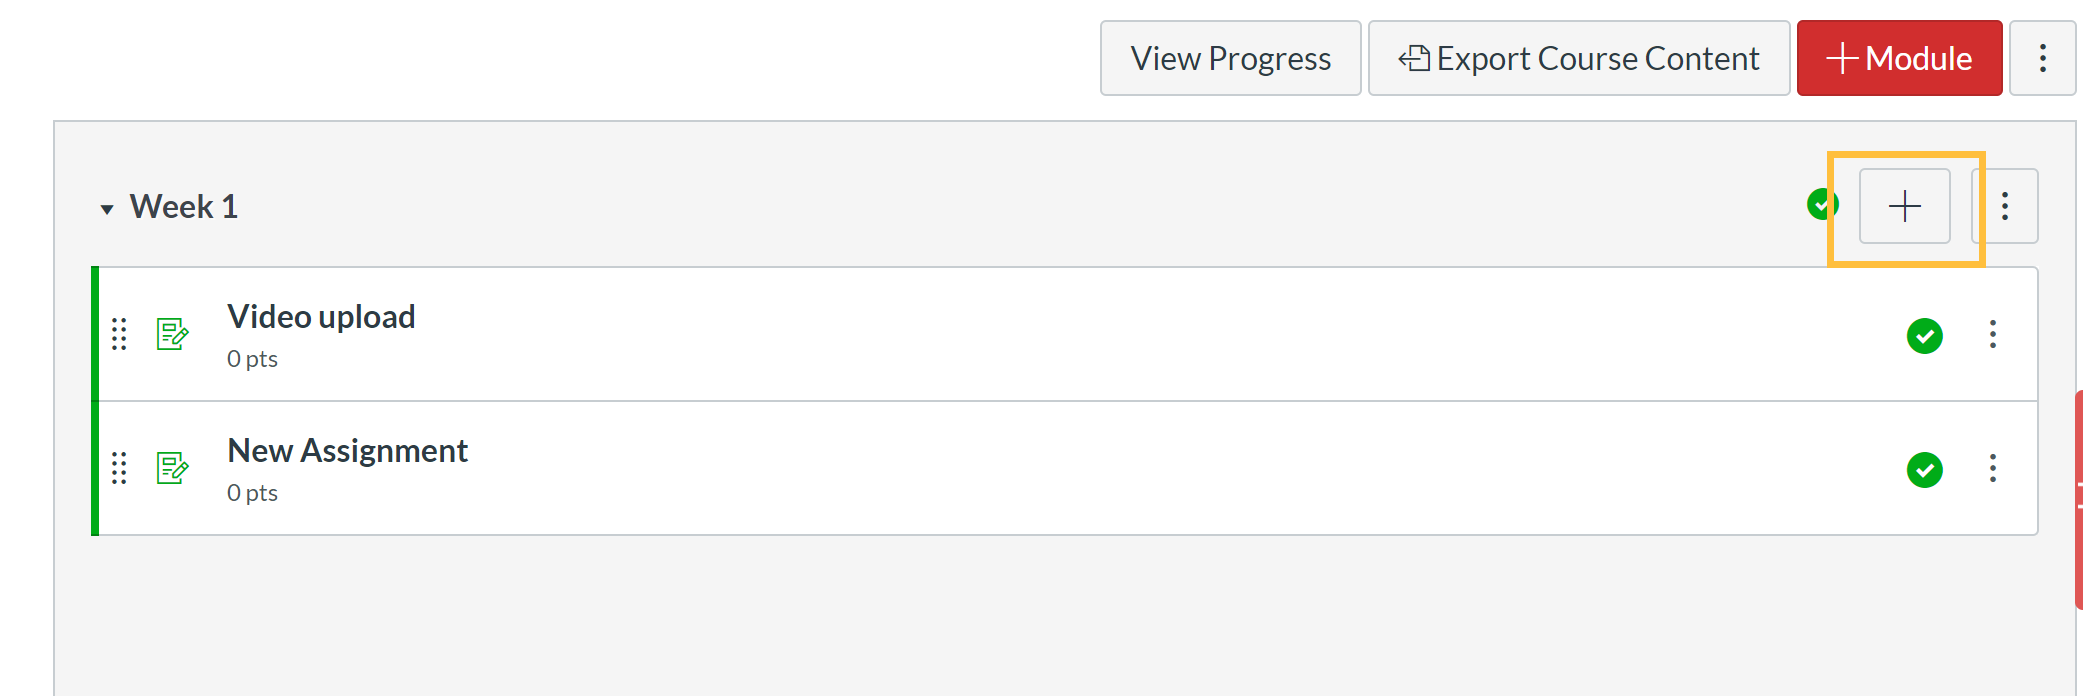The image size is (2083, 696).
Task: Click drag handle for New Assignment
Action: click(x=119, y=468)
